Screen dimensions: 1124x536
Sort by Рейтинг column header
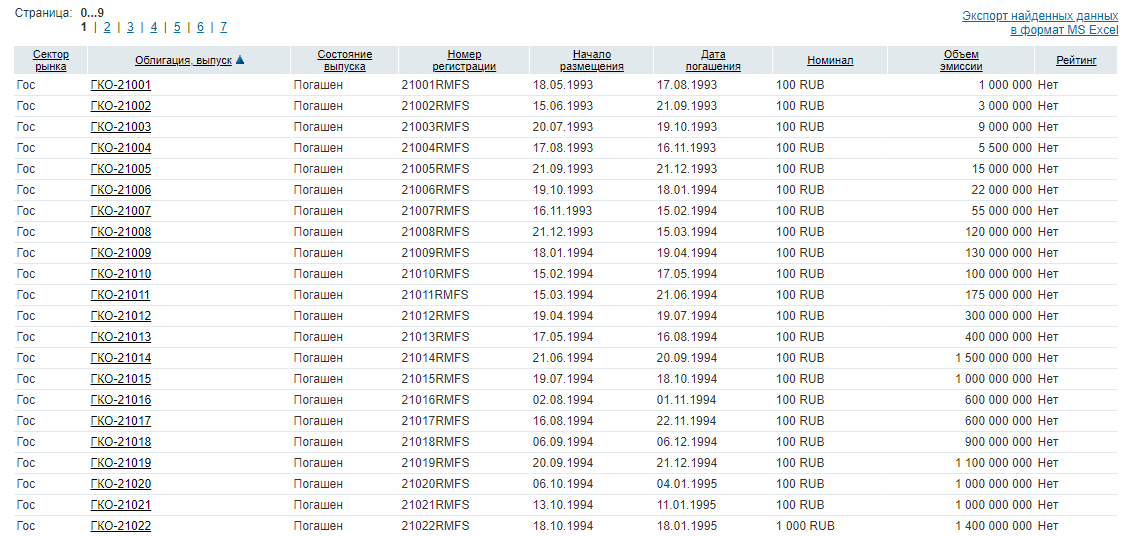click(x=1076, y=60)
